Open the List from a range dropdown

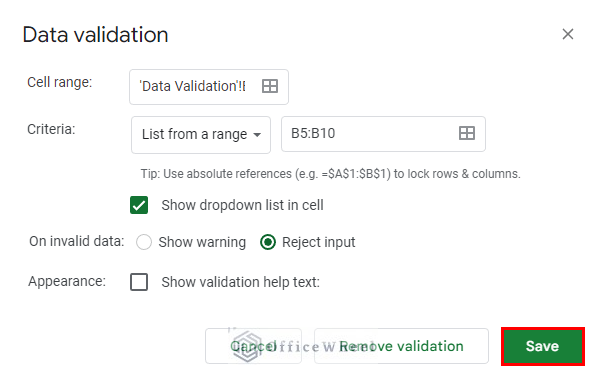[201, 135]
